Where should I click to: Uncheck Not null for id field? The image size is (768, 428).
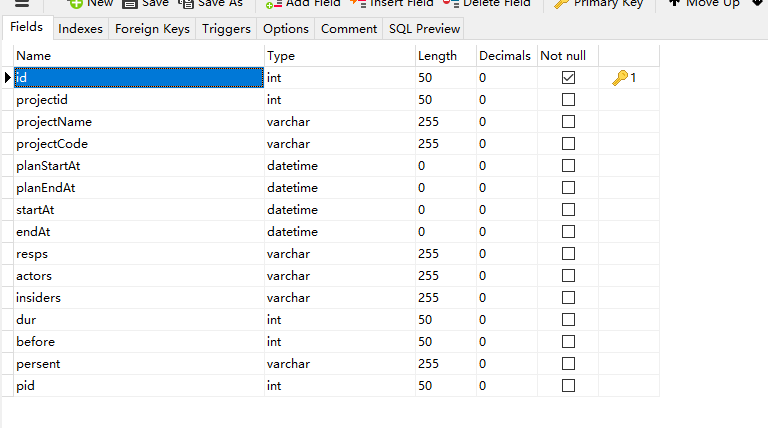[568, 77]
